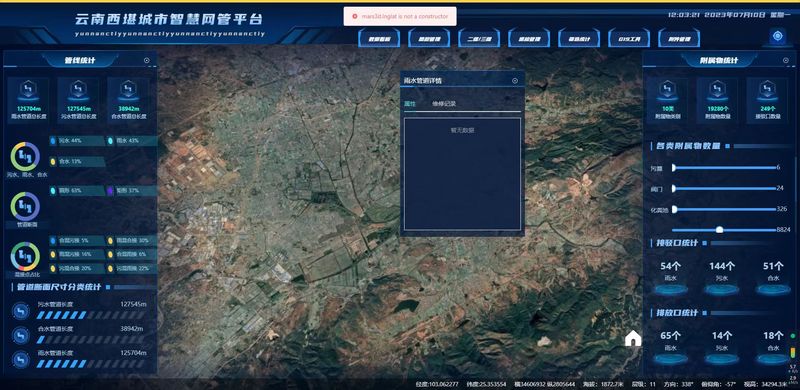Click the 二维/三维 navigation button
This screenshot has width=800, height=390.
479,38
